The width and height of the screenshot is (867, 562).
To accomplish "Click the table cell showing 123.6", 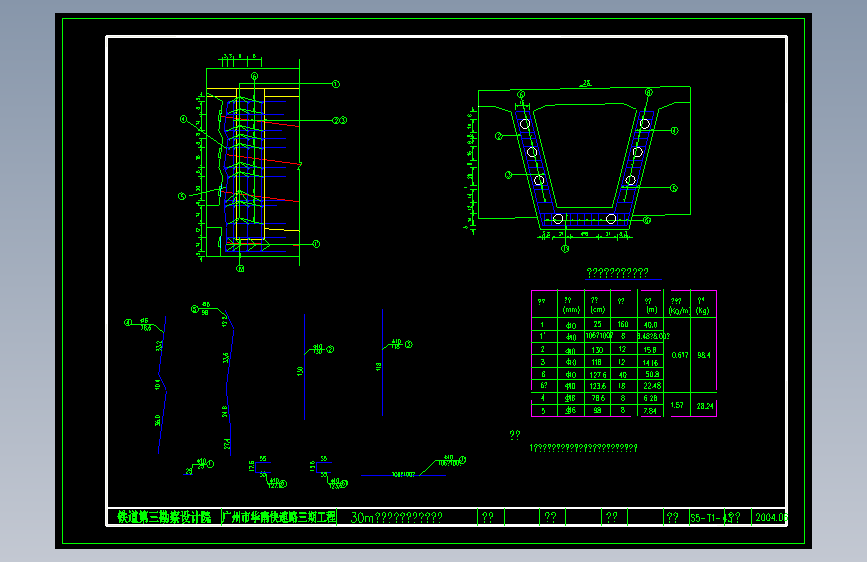I will (x=598, y=386).
